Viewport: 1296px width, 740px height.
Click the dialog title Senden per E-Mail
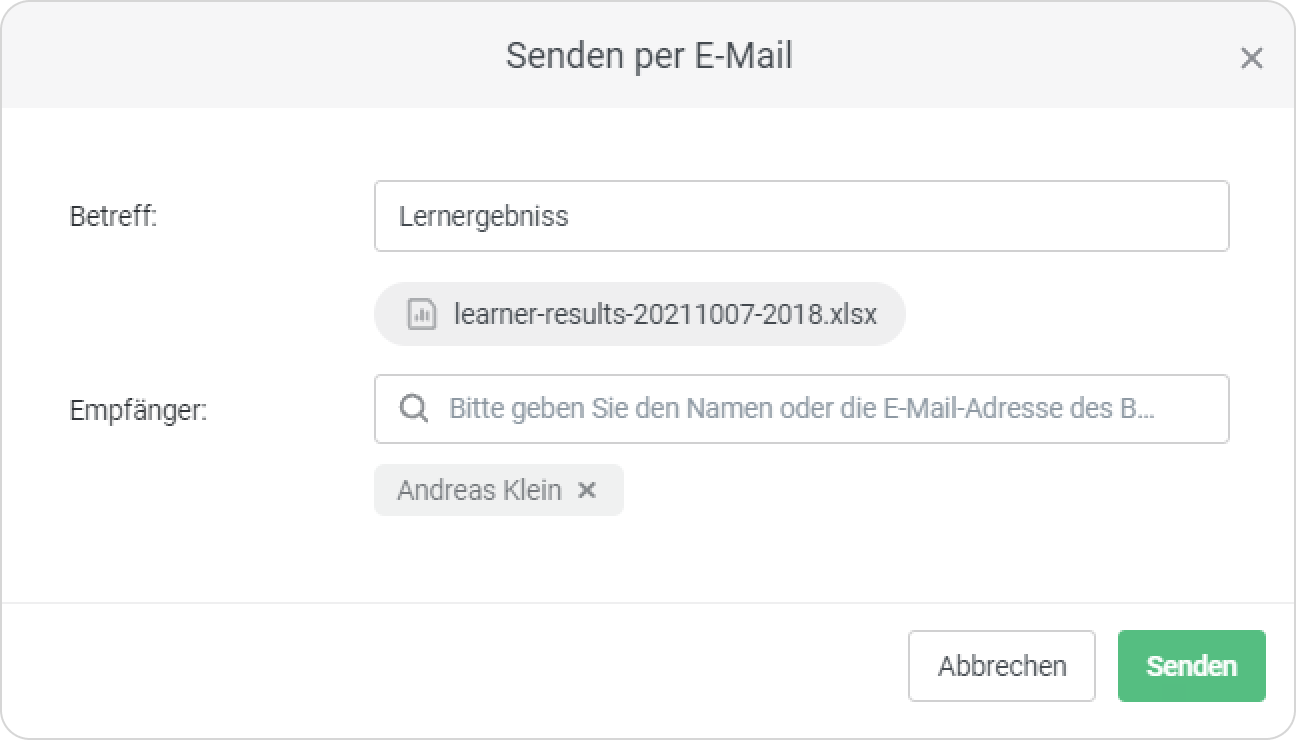click(x=649, y=55)
